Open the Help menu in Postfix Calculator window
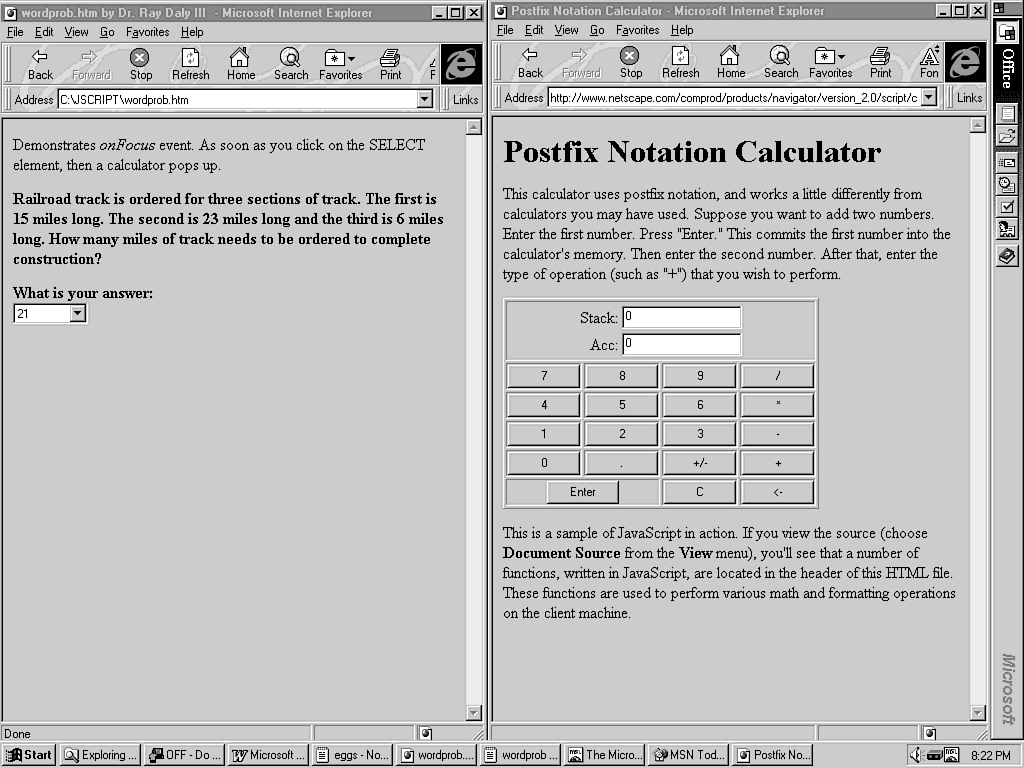1024x768 pixels. click(x=682, y=30)
